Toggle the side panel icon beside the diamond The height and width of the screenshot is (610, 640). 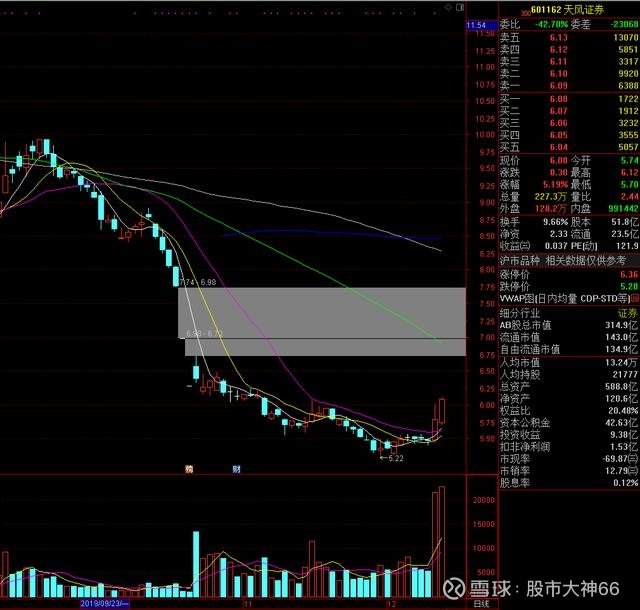point(460,7)
